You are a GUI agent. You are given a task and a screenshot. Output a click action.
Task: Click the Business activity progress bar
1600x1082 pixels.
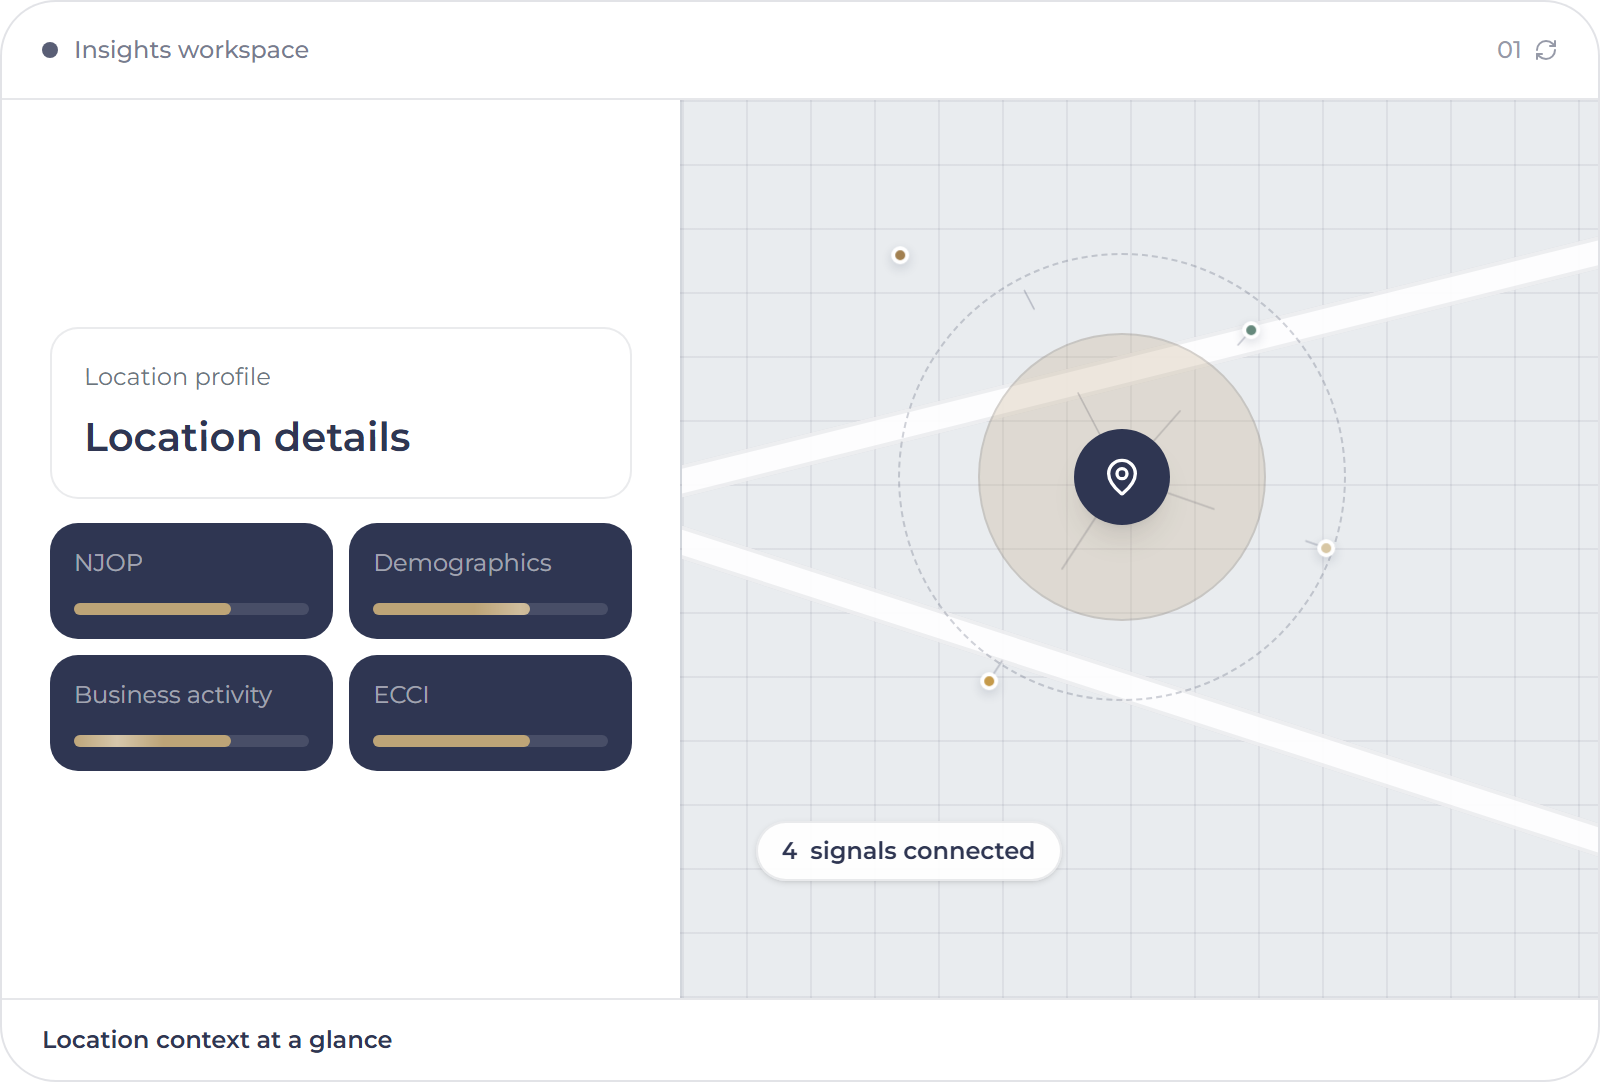point(191,741)
